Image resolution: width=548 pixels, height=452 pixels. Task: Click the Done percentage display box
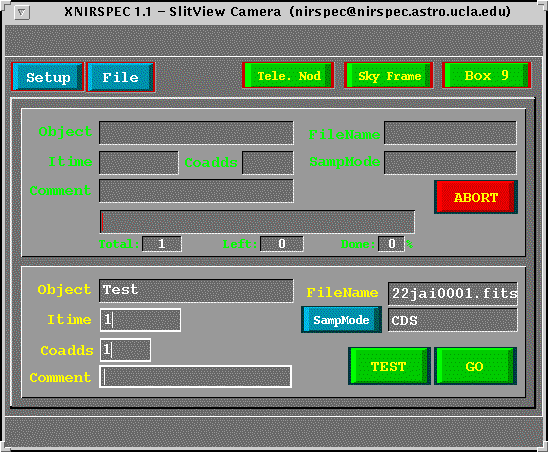point(391,244)
